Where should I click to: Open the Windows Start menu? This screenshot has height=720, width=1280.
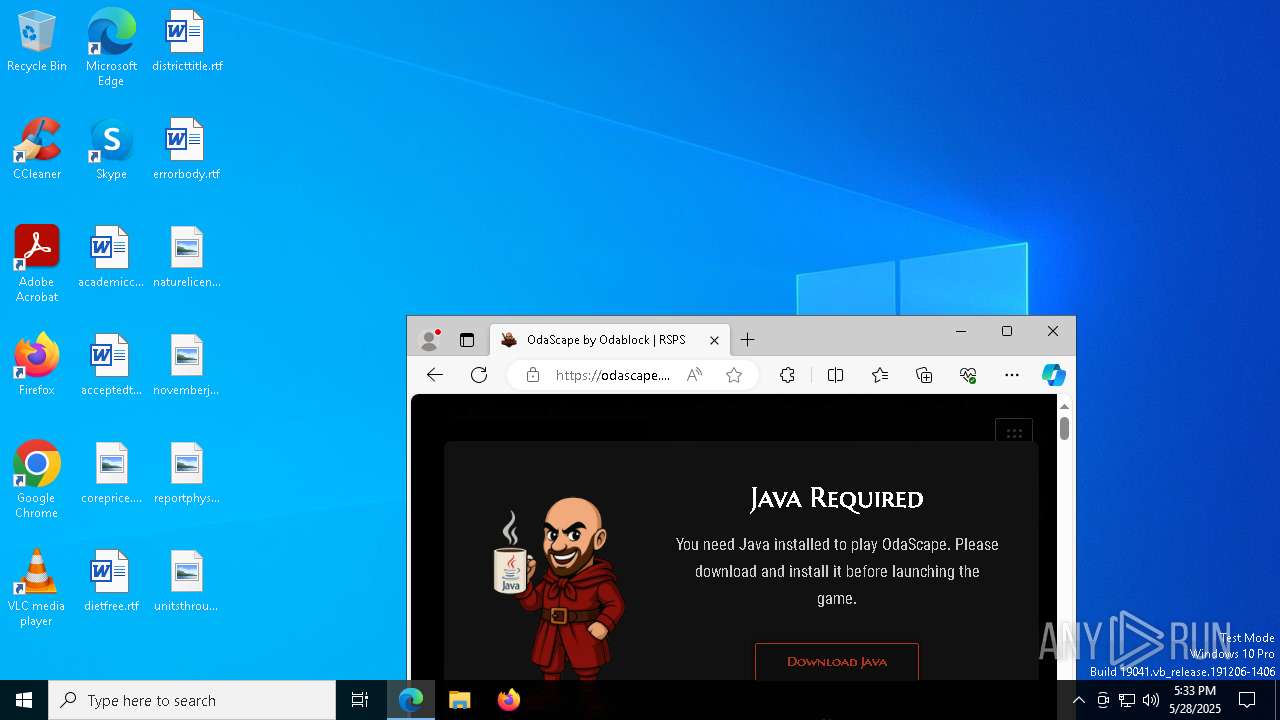[x=24, y=700]
